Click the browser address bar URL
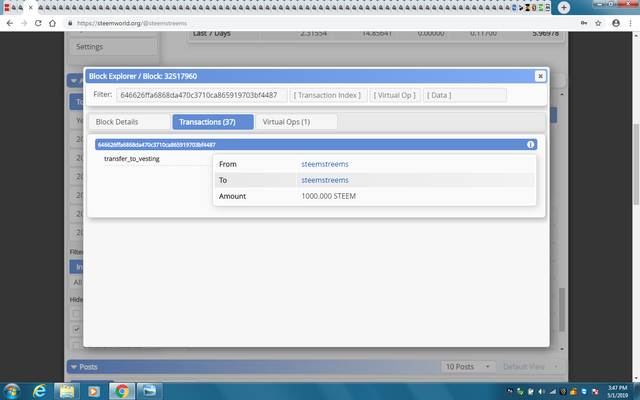Screen dimensions: 640x400 [x=132, y=23]
